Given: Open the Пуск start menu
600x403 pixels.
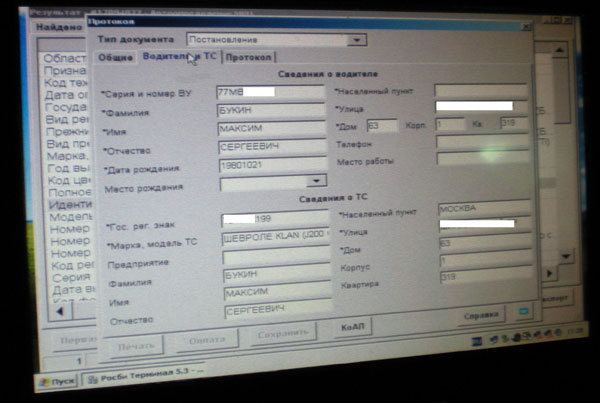Looking at the screenshot, I should (56, 381).
